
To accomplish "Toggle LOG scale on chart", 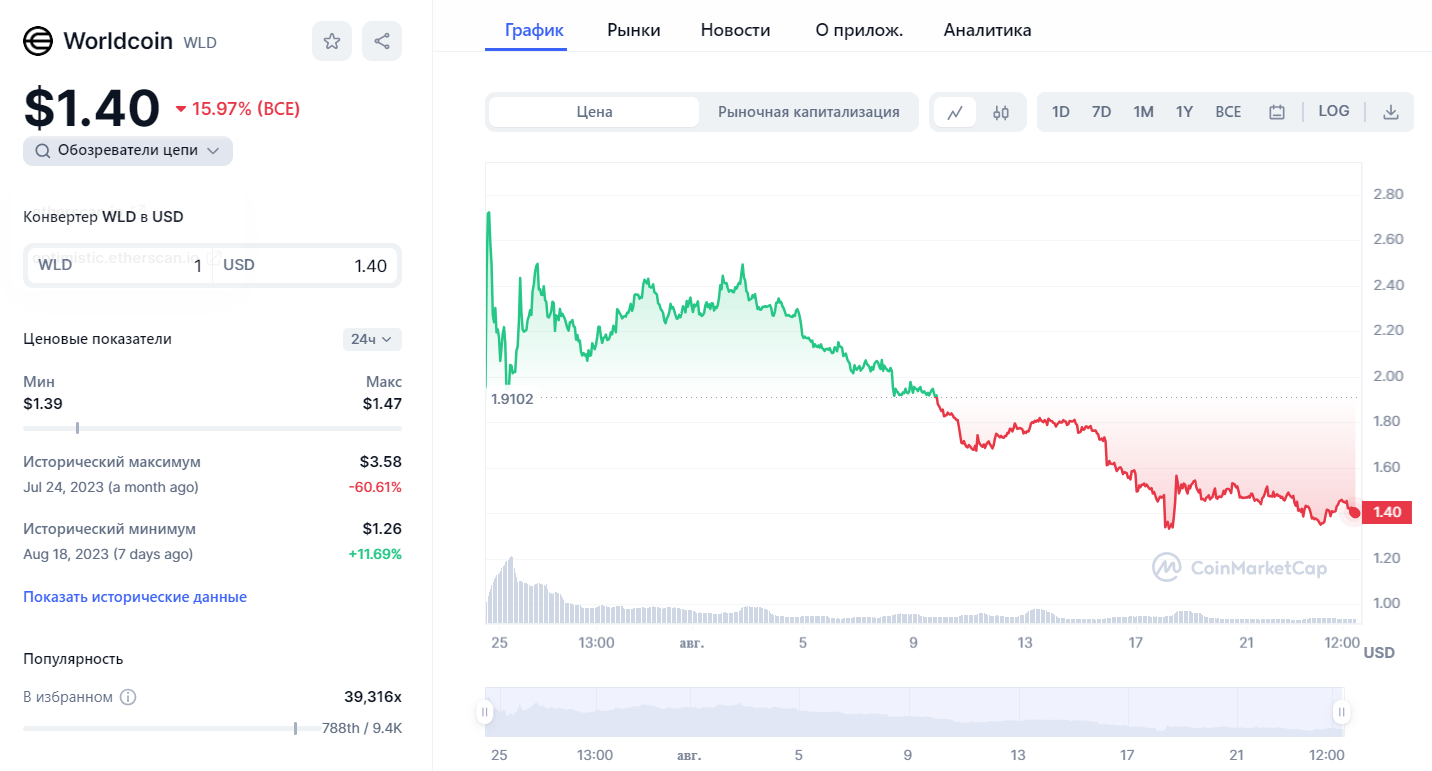I will coord(1334,111).
